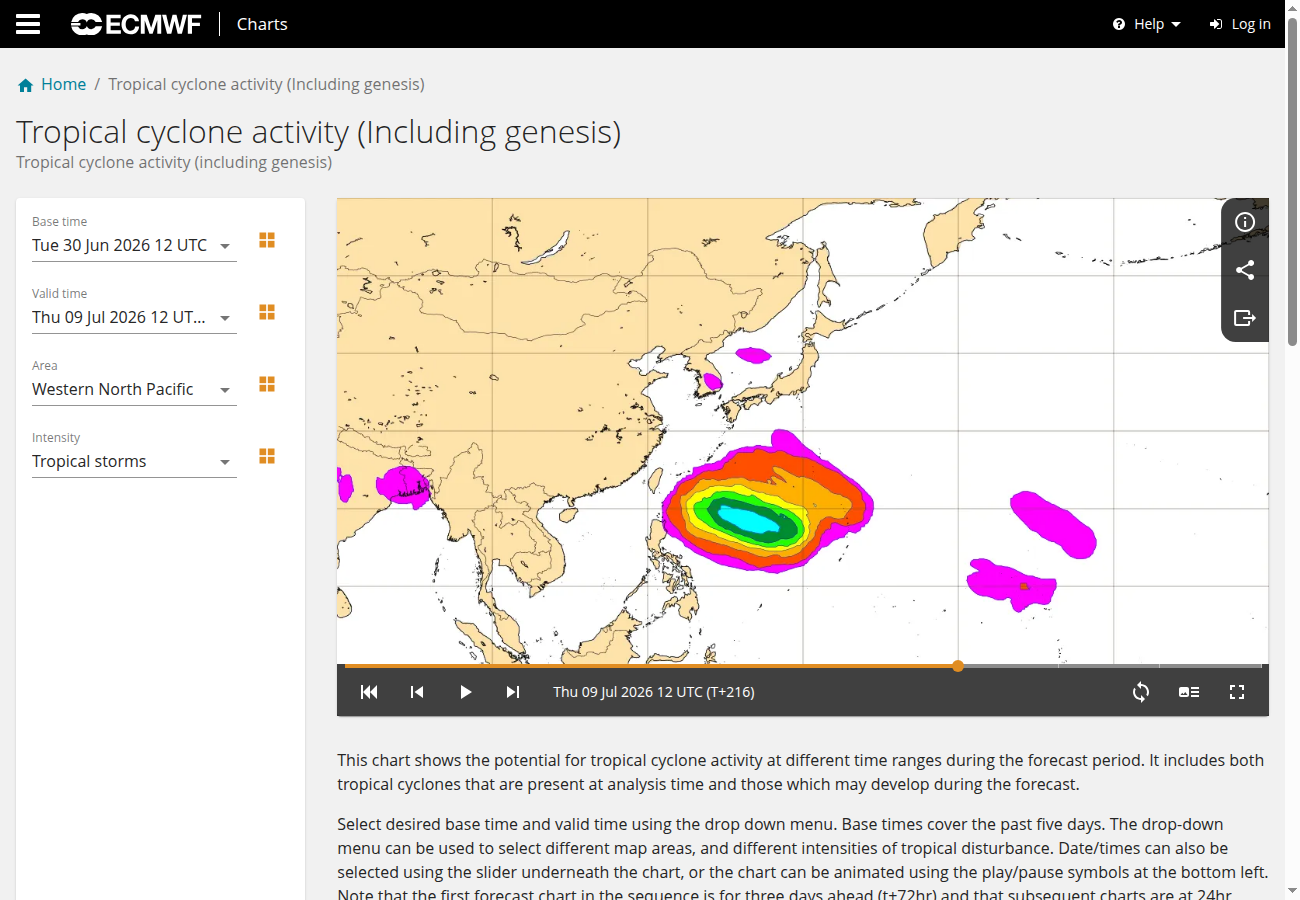Click the orange timeline slider handle
1300x900 pixels.
(x=958, y=666)
